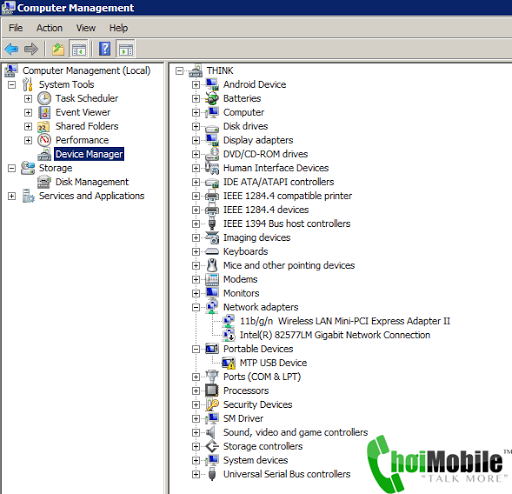Select the IEEE 1284.4 devices entry

266,210
